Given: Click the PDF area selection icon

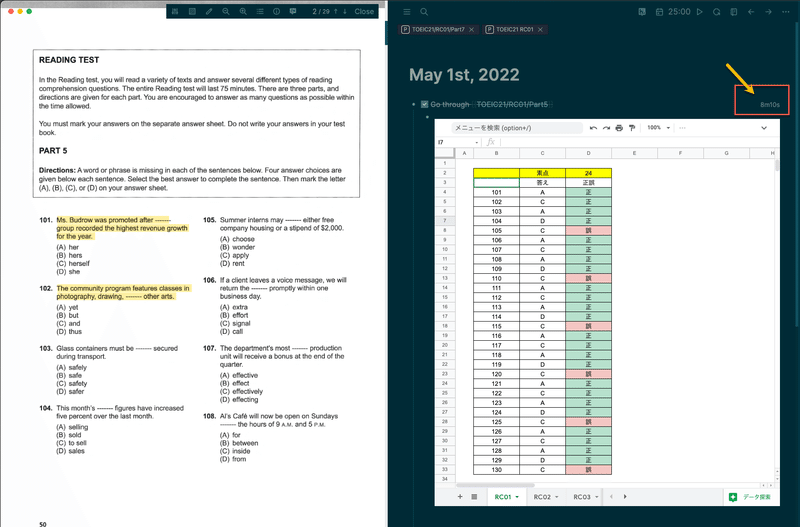Looking at the screenshot, I should point(192,11).
